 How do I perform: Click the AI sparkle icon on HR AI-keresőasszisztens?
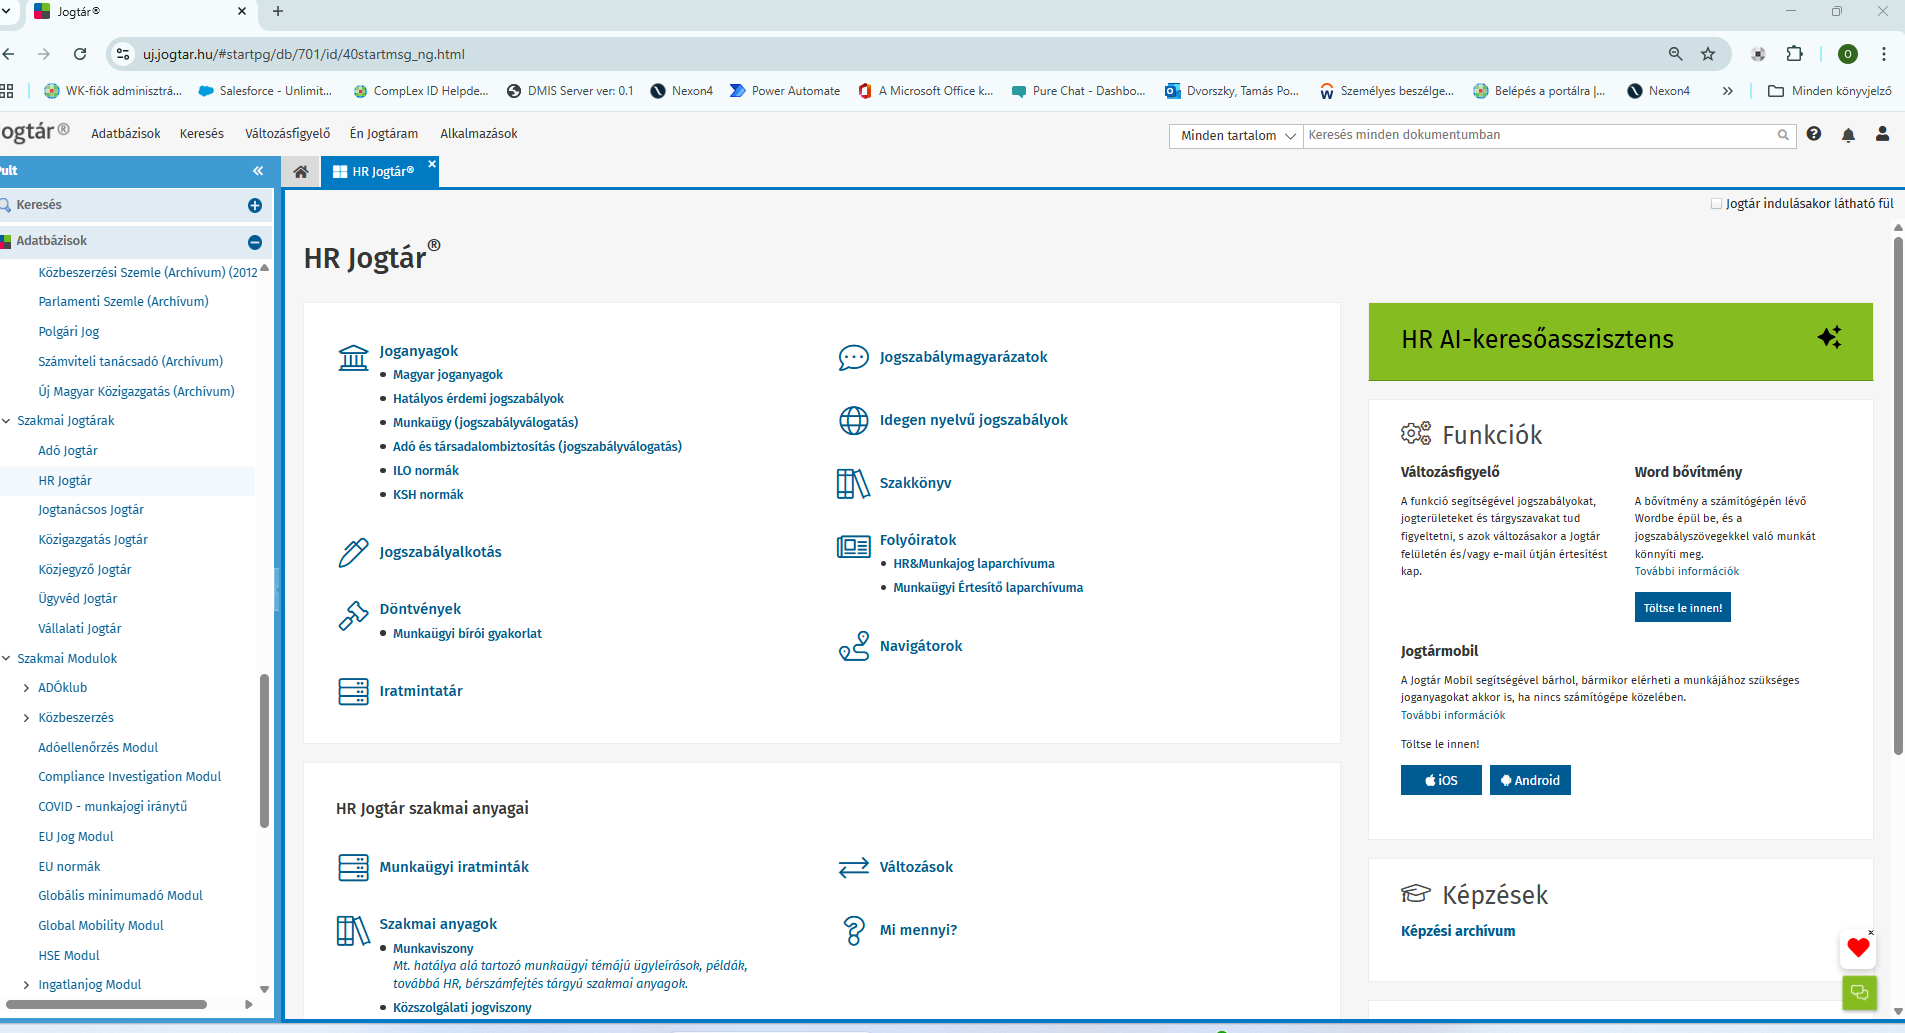click(x=1829, y=338)
